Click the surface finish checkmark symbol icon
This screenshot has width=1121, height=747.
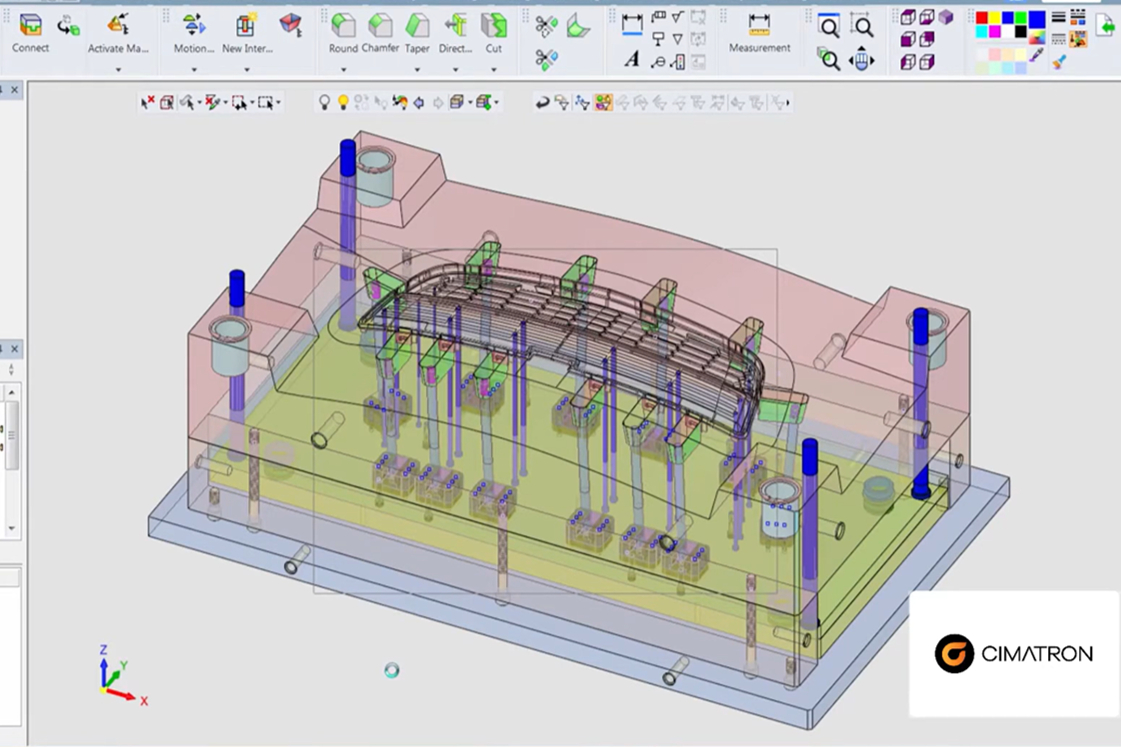pyautogui.click(x=678, y=17)
